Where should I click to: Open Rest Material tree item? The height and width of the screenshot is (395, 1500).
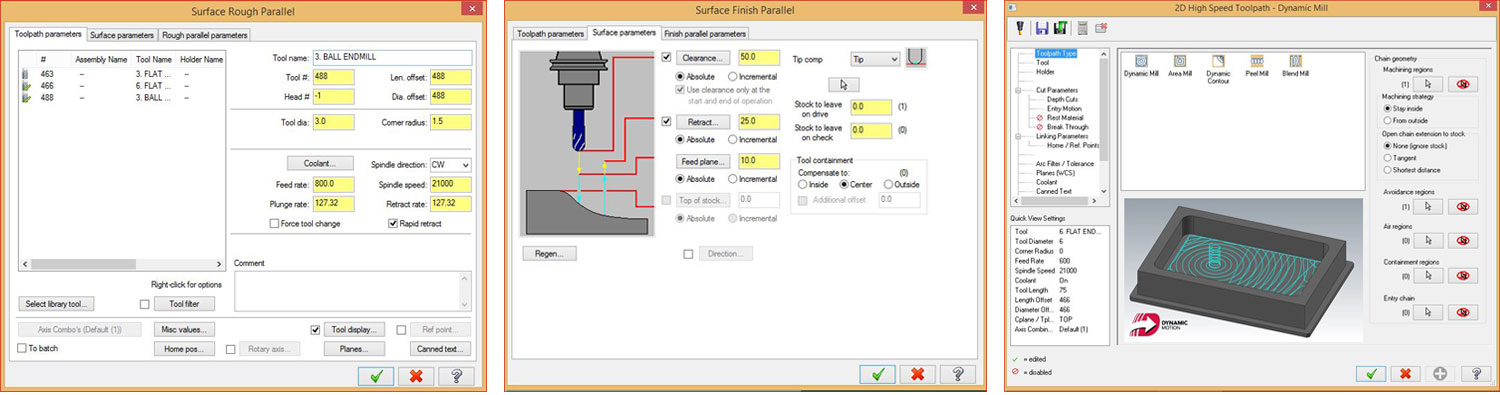[1066, 118]
